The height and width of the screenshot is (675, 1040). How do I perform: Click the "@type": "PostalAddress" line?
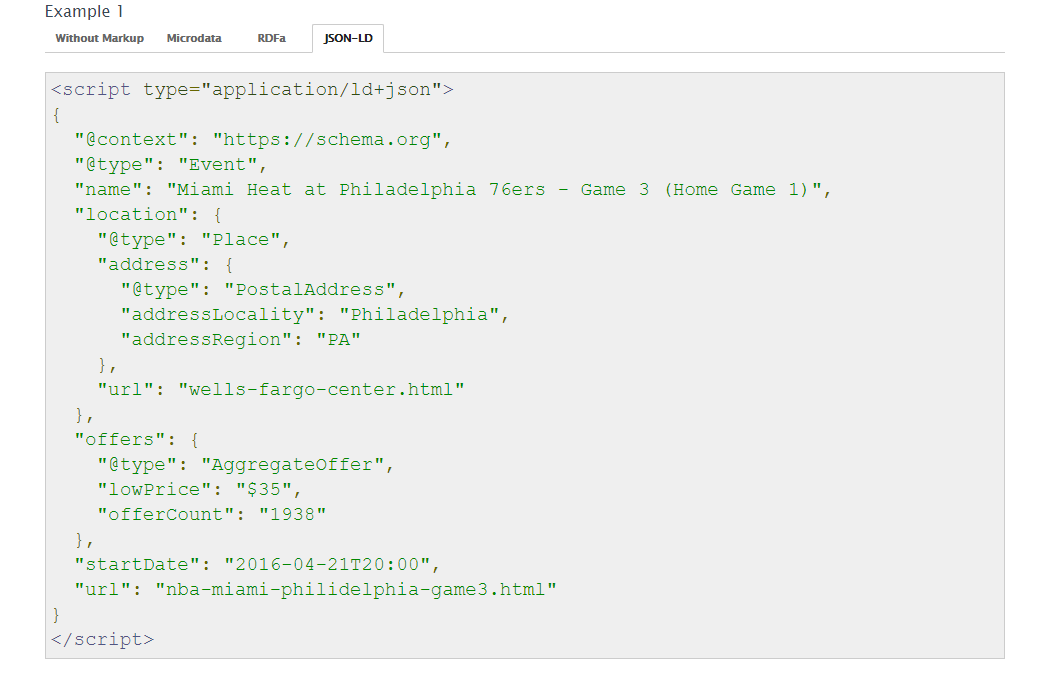pyautogui.click(x=263, y=290)
